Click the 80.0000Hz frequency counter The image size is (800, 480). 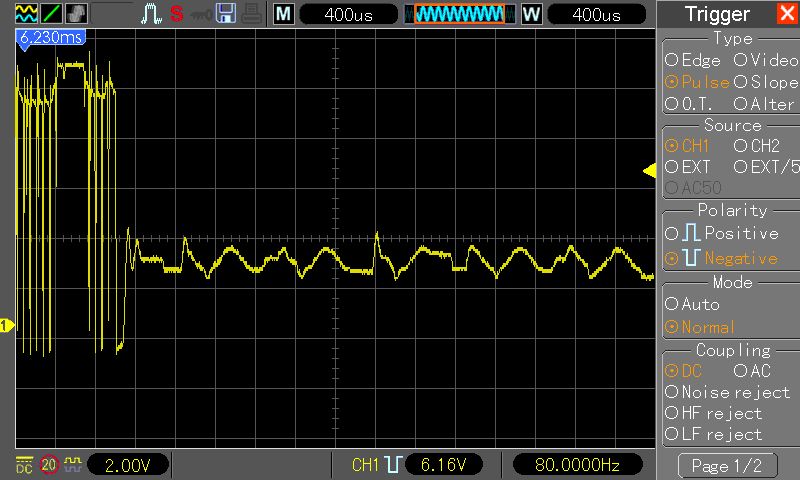point(577,465)
